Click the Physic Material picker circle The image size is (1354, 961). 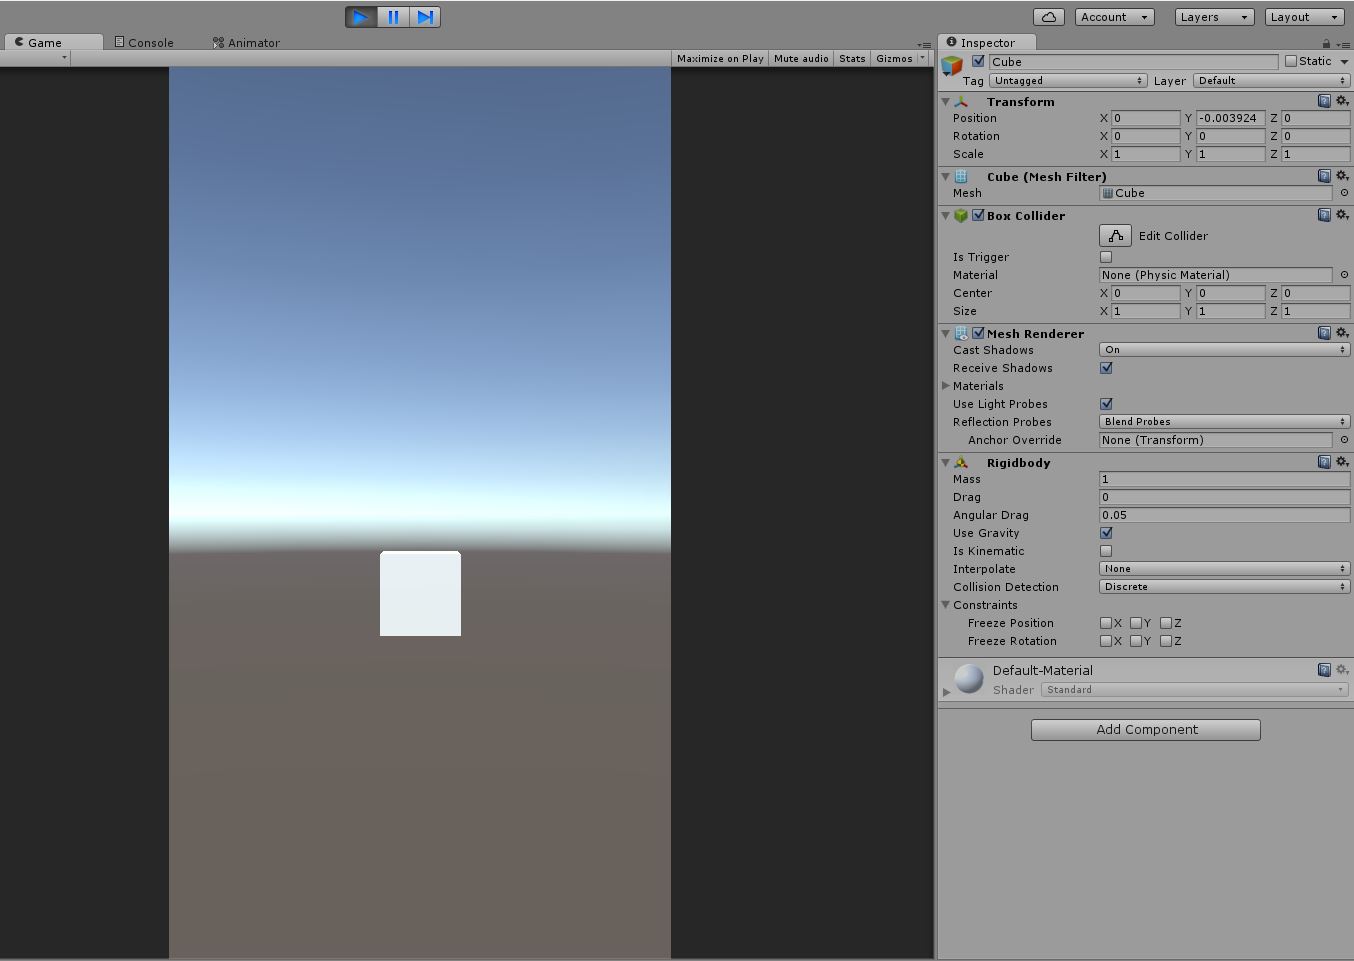[1344, 275]
